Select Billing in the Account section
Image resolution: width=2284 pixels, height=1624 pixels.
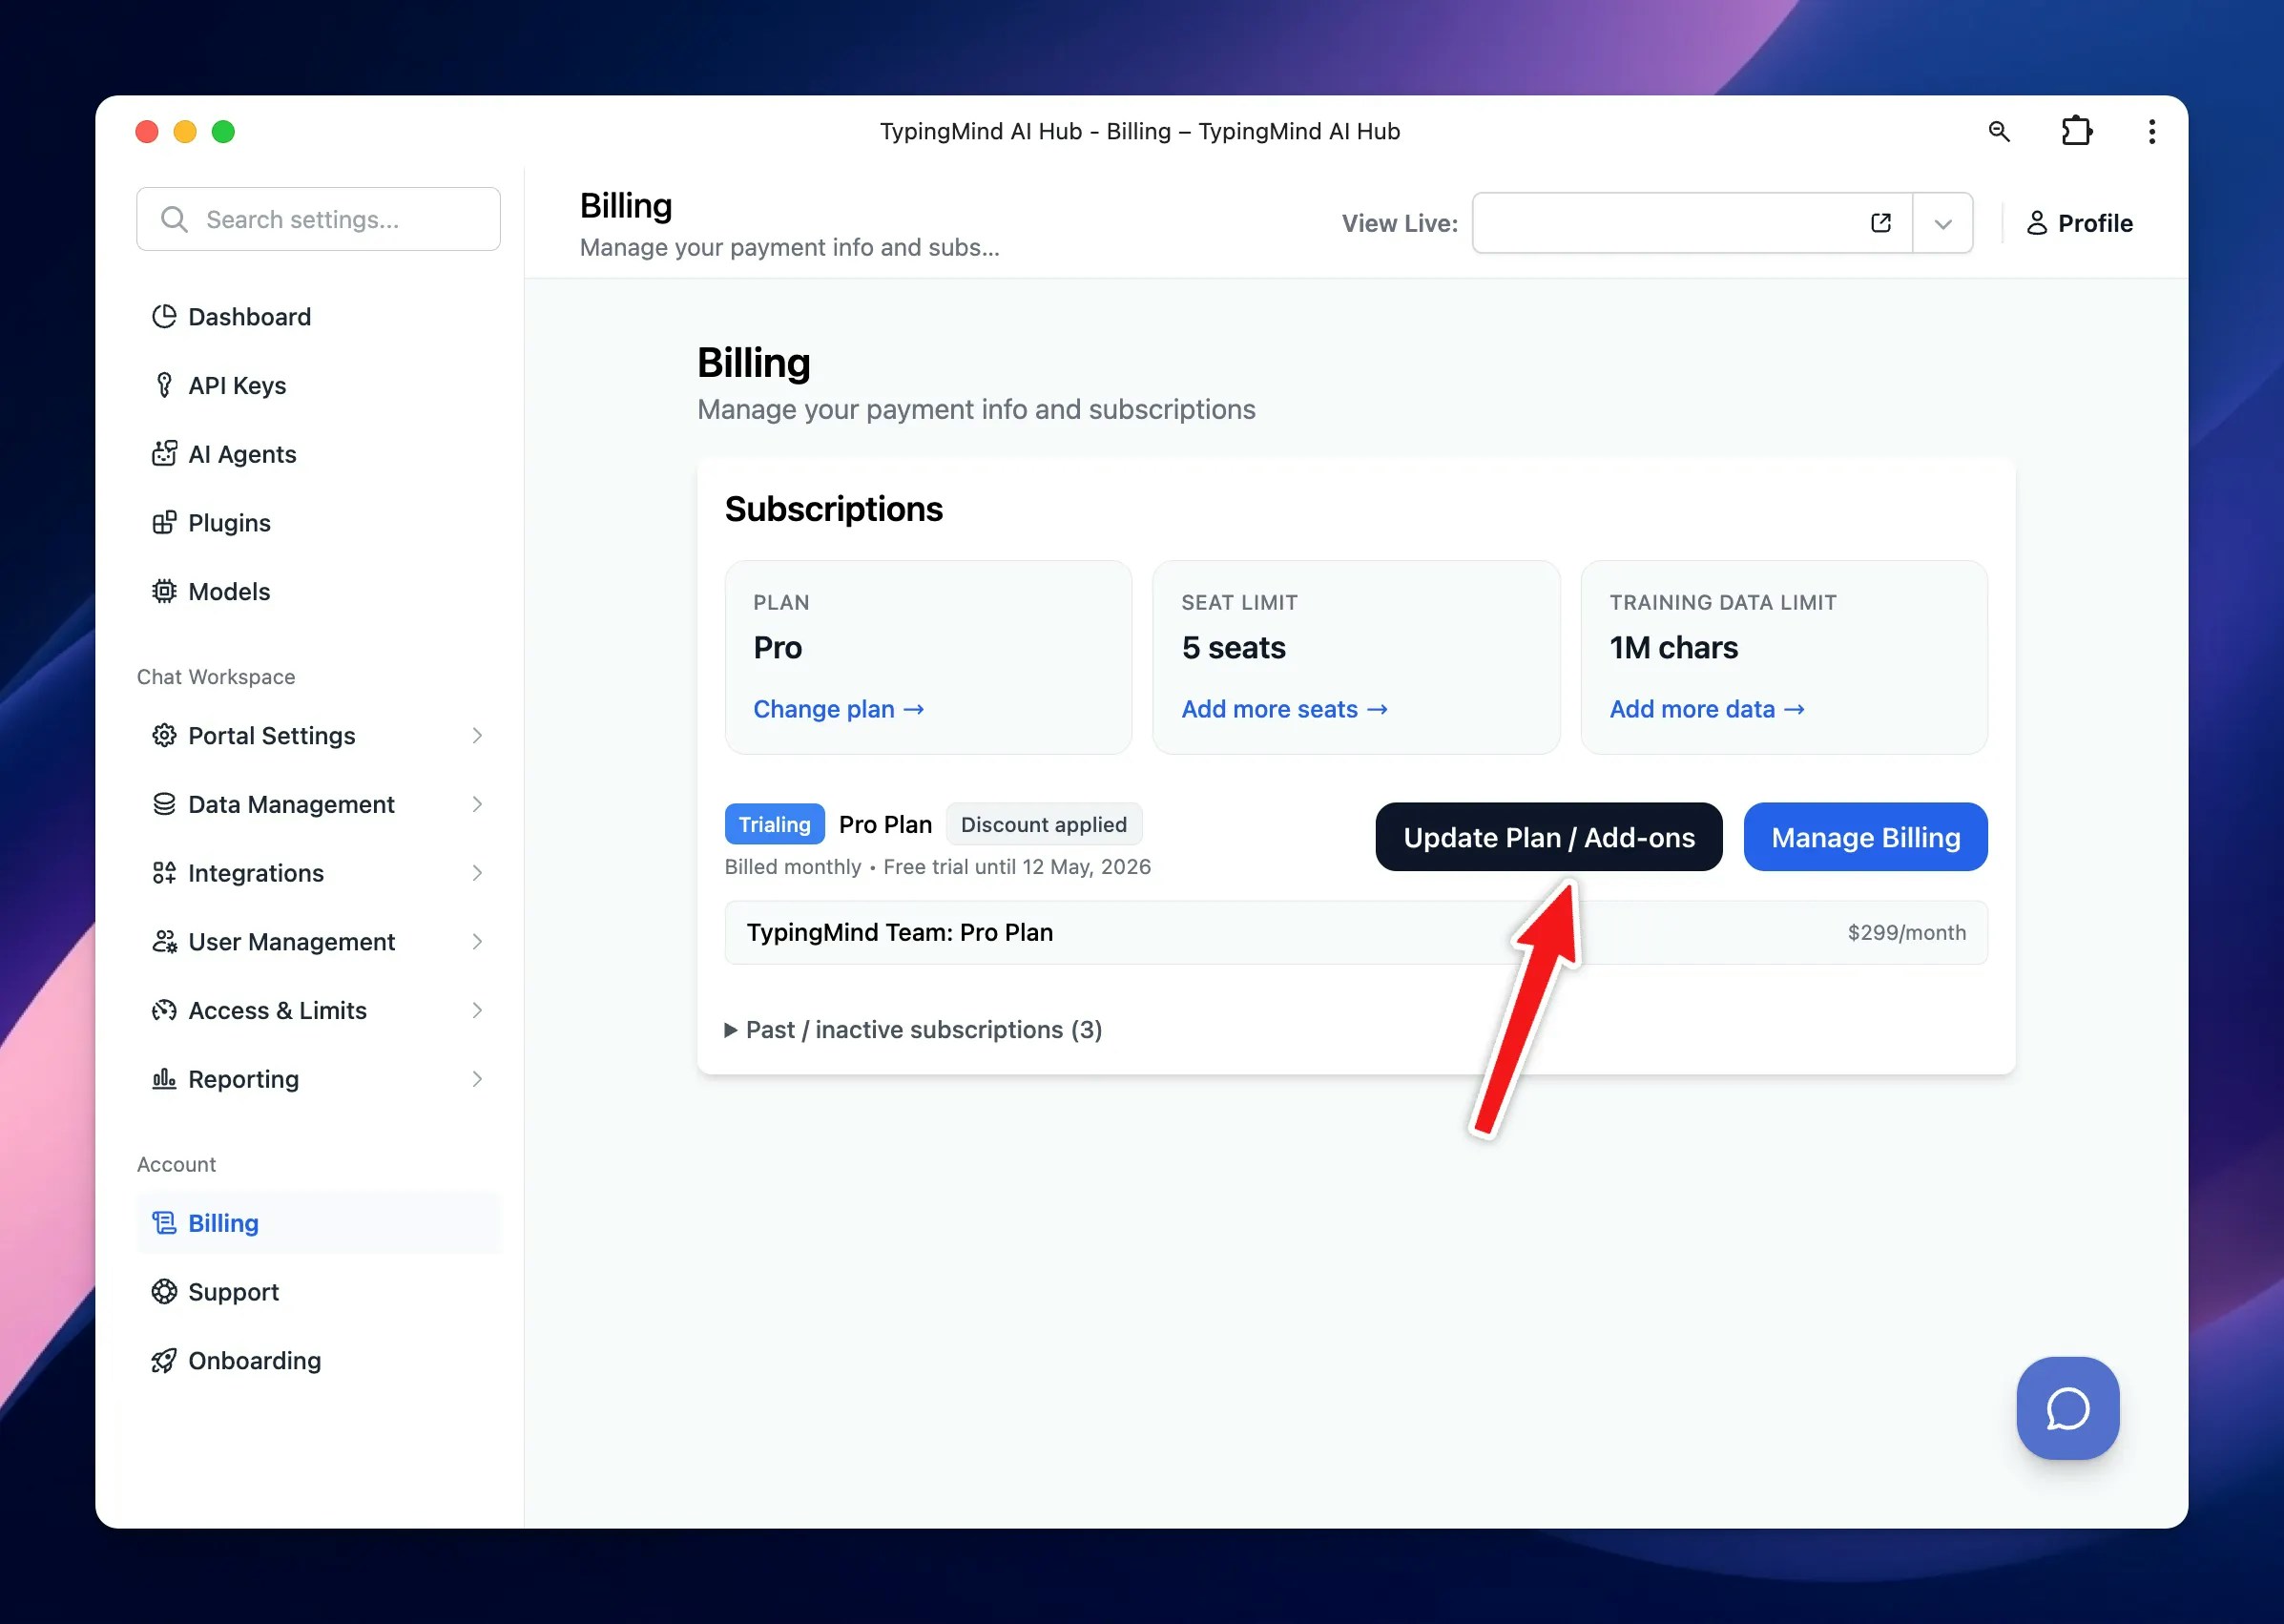tap(319, 1223)
